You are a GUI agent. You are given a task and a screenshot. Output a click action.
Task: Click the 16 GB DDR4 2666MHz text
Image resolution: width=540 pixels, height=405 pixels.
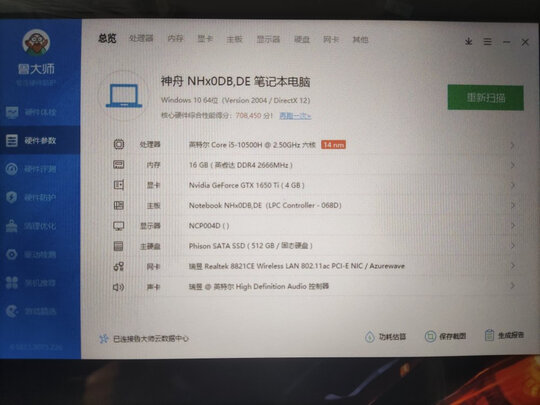(241, 165)
